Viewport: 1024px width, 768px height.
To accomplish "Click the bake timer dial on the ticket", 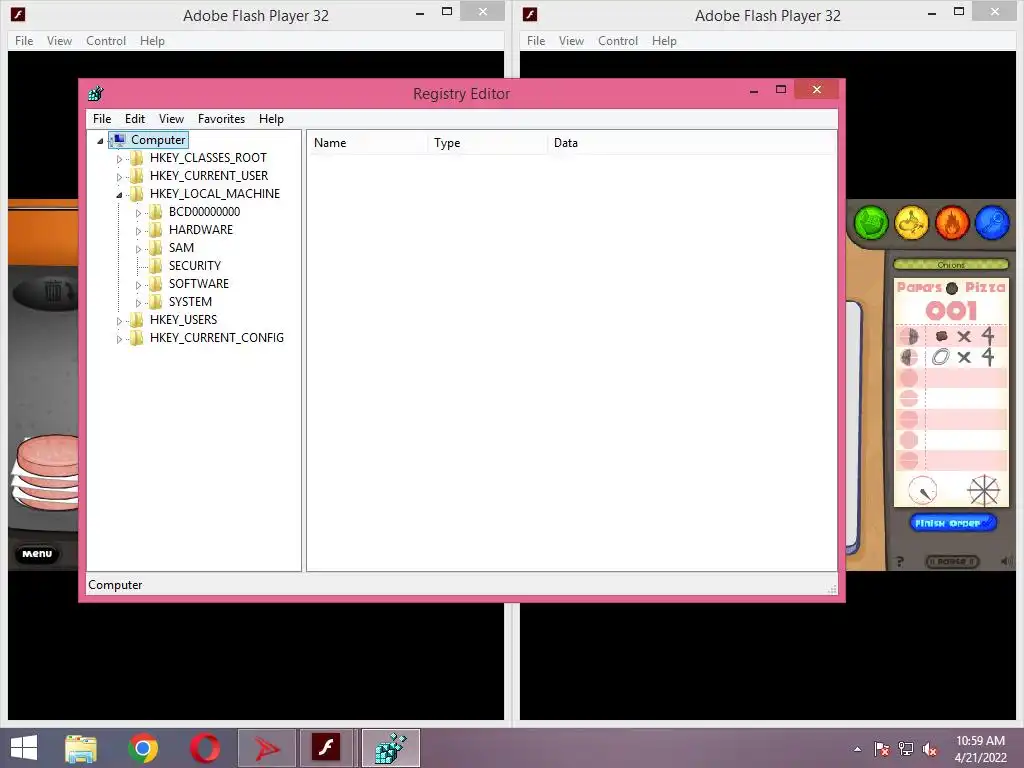I will click(x=922, y=490).
